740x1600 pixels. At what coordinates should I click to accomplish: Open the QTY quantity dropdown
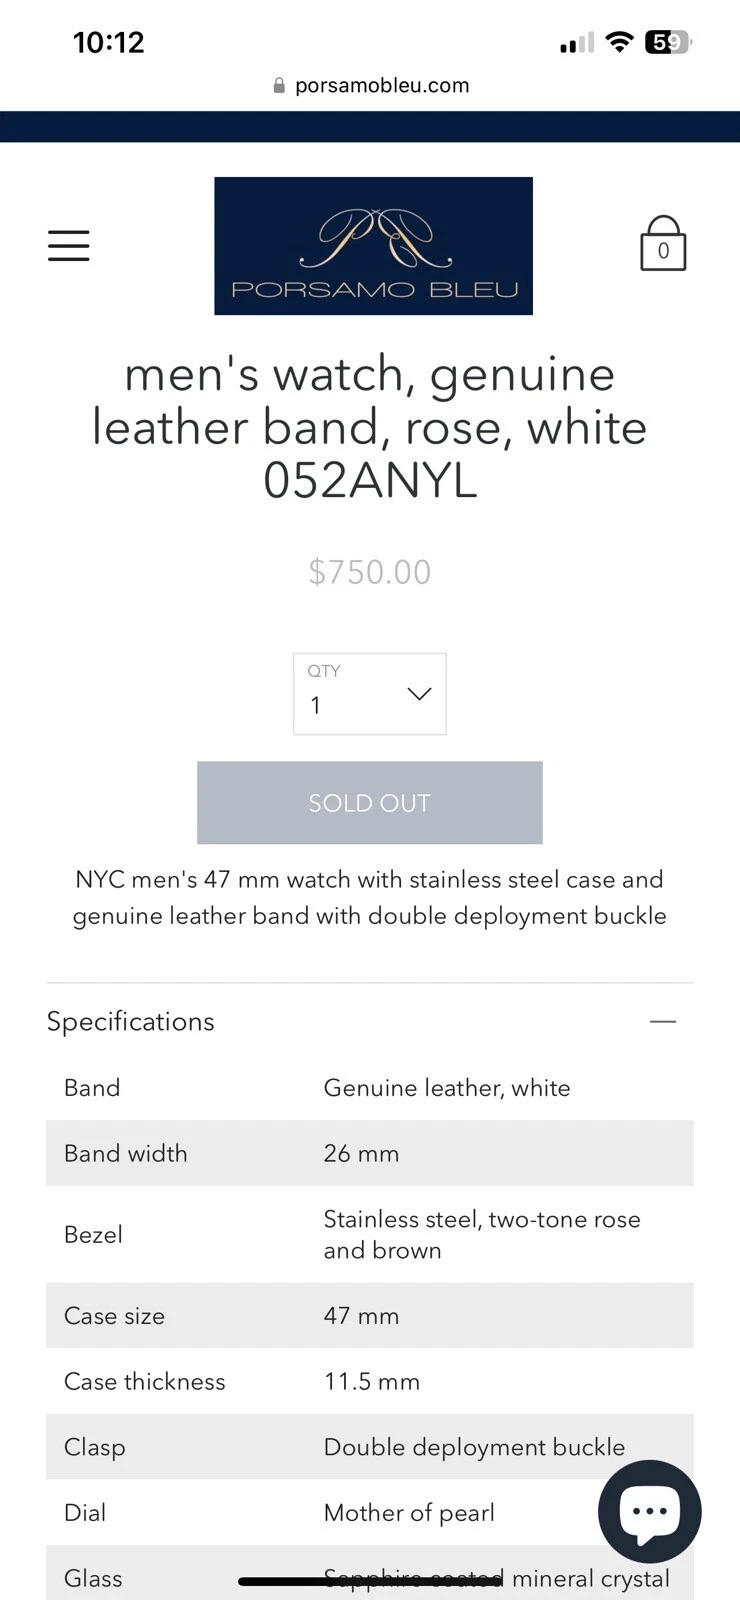pos(370,694)
